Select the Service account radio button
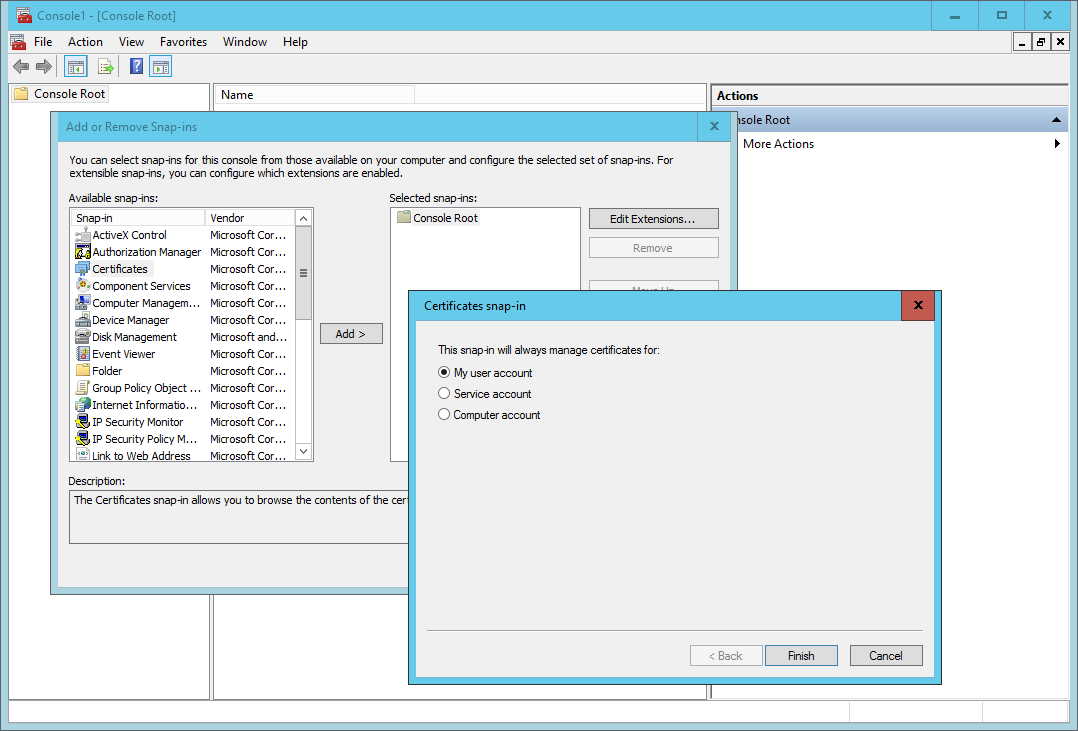This screenshot has height=731, width=1078. click(x=445, y=394)
